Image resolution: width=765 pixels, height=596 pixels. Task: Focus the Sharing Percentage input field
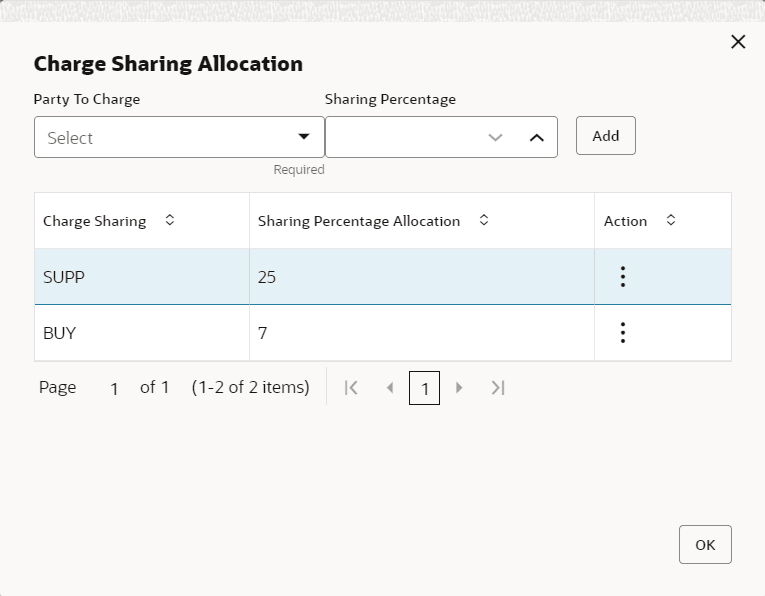pos(400,138)
